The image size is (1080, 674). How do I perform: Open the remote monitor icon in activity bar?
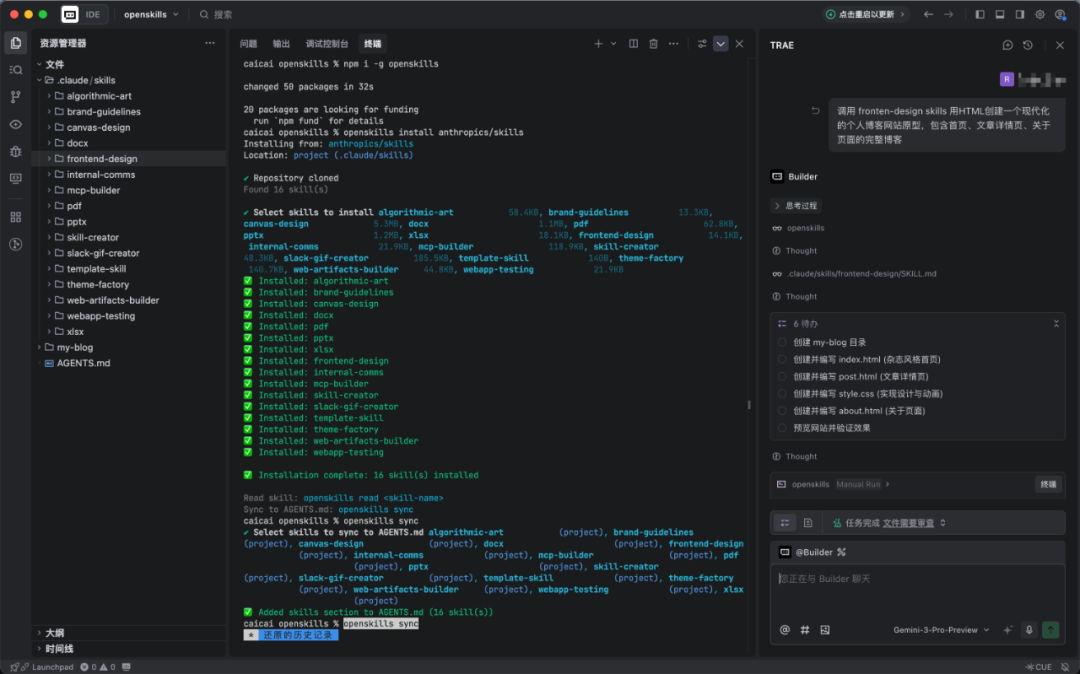[15, 178]
